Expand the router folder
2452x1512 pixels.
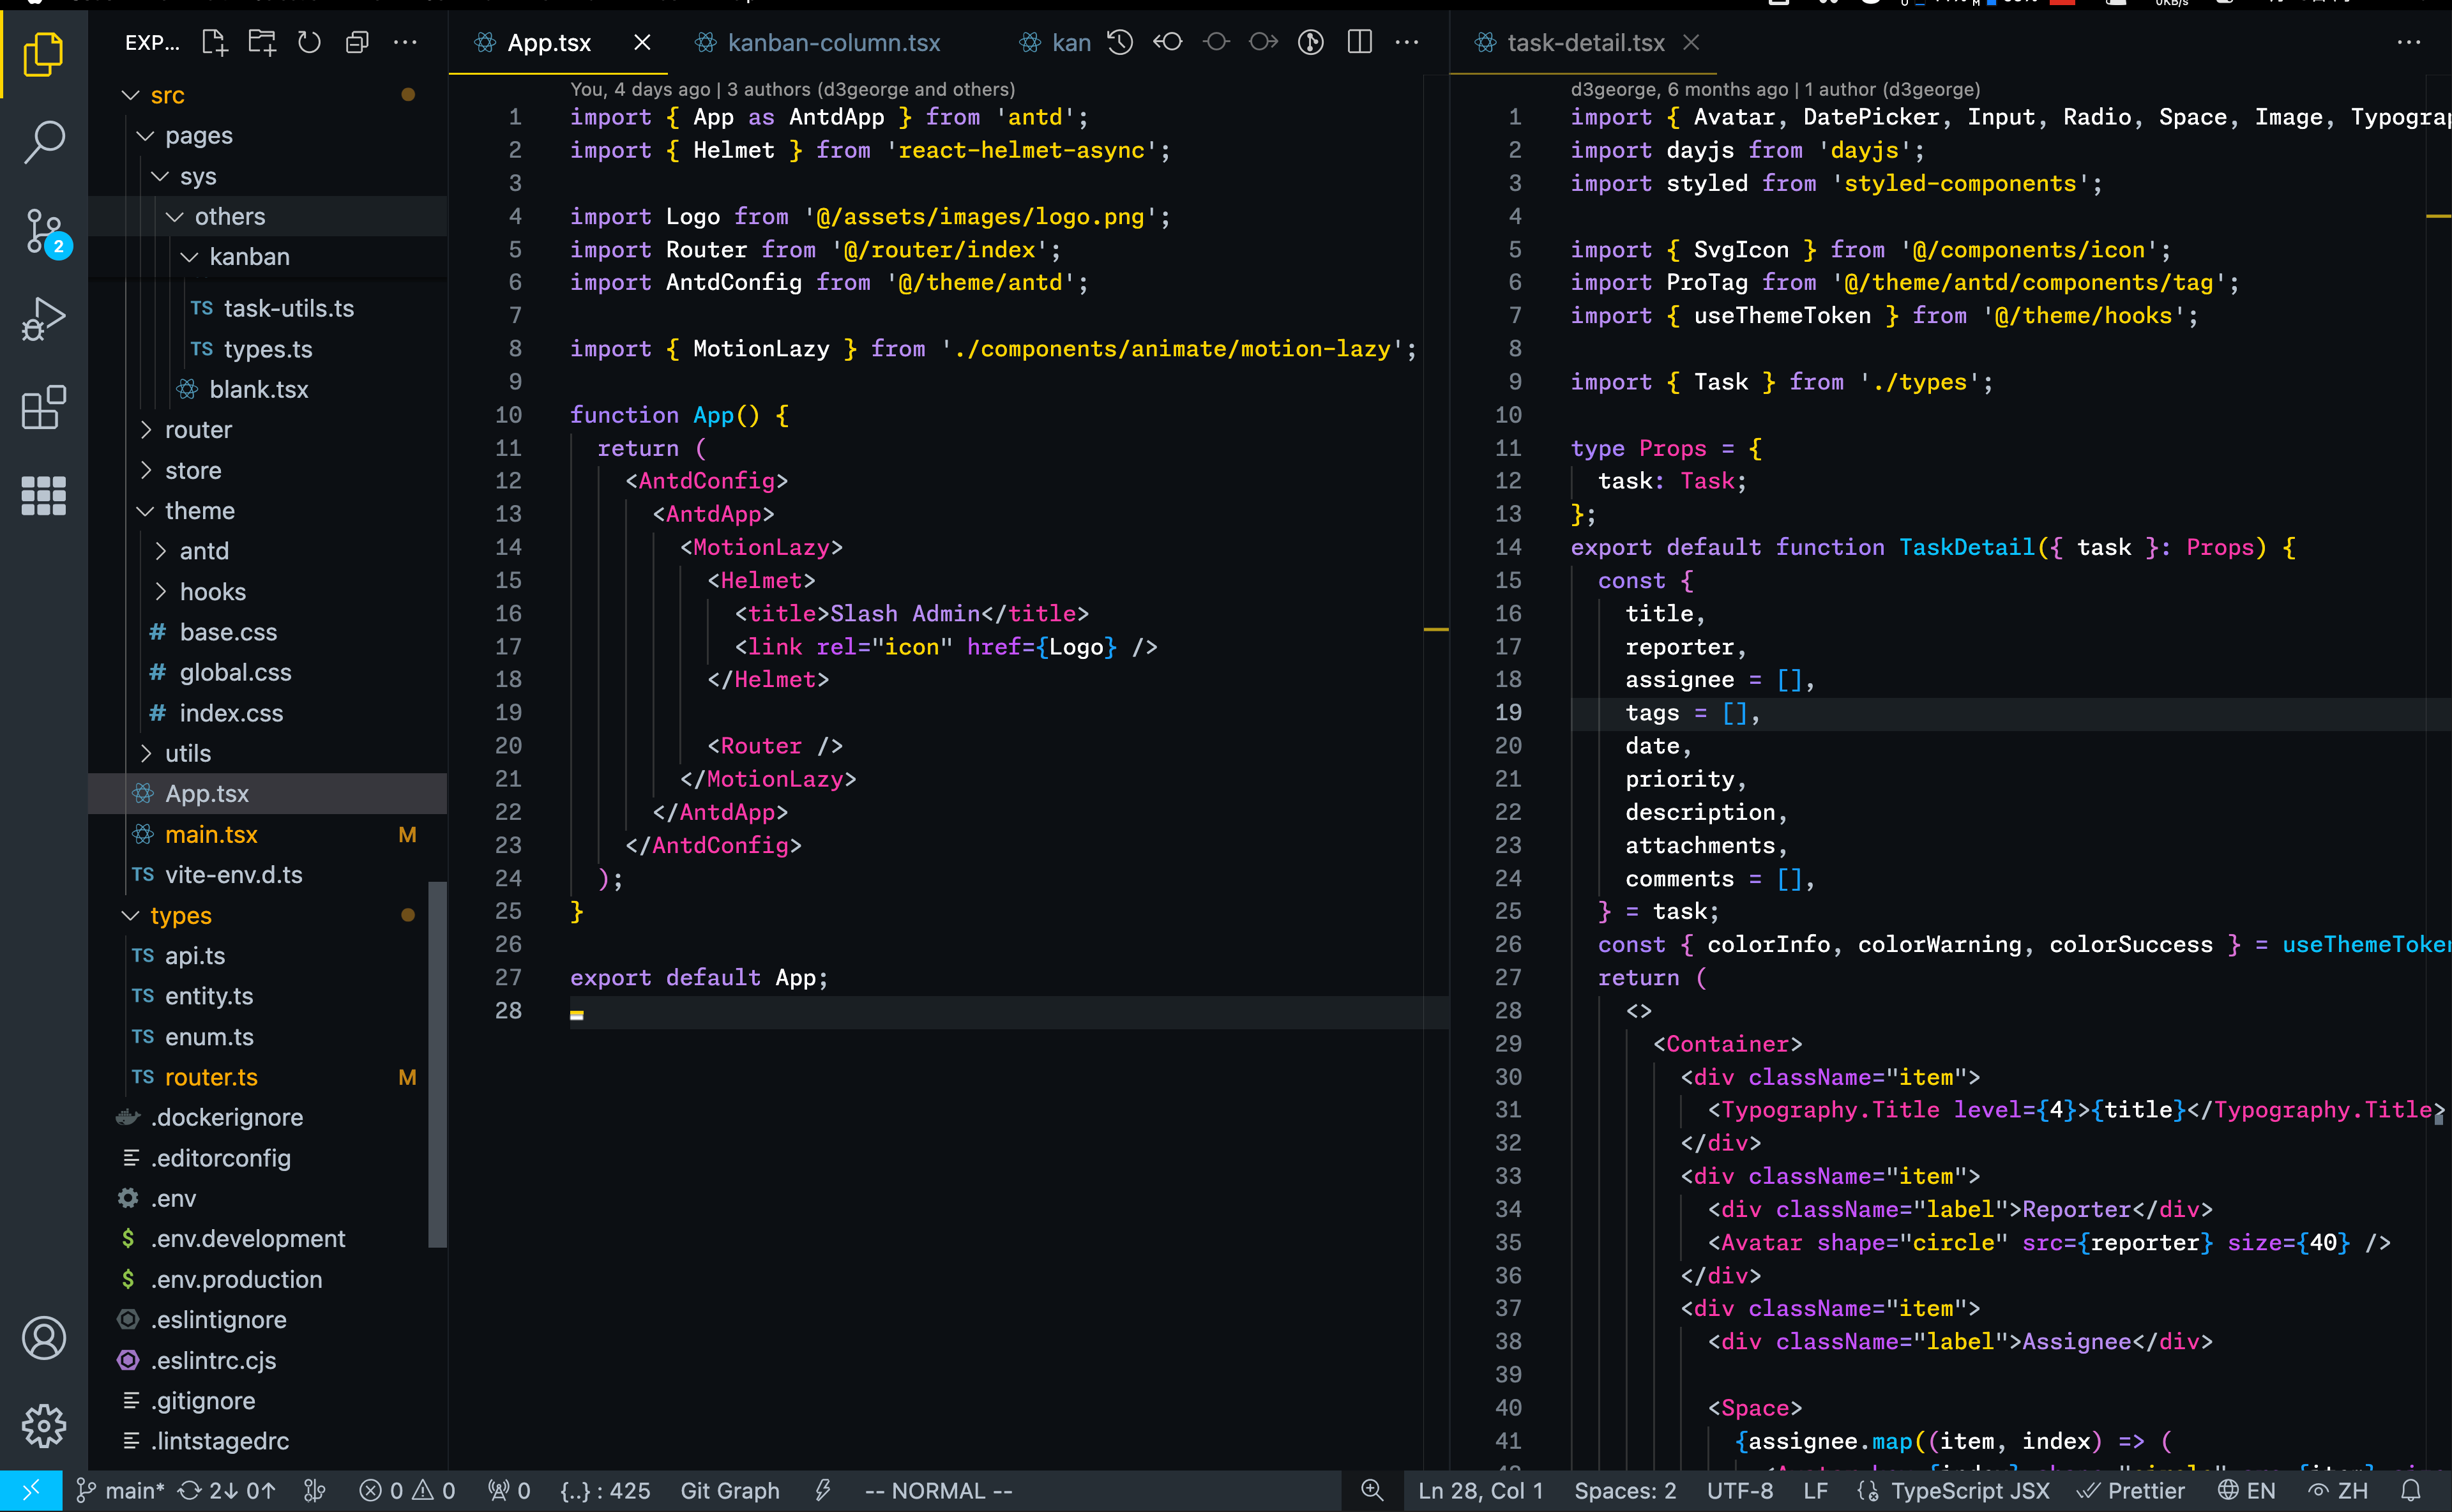coord(198,430)
